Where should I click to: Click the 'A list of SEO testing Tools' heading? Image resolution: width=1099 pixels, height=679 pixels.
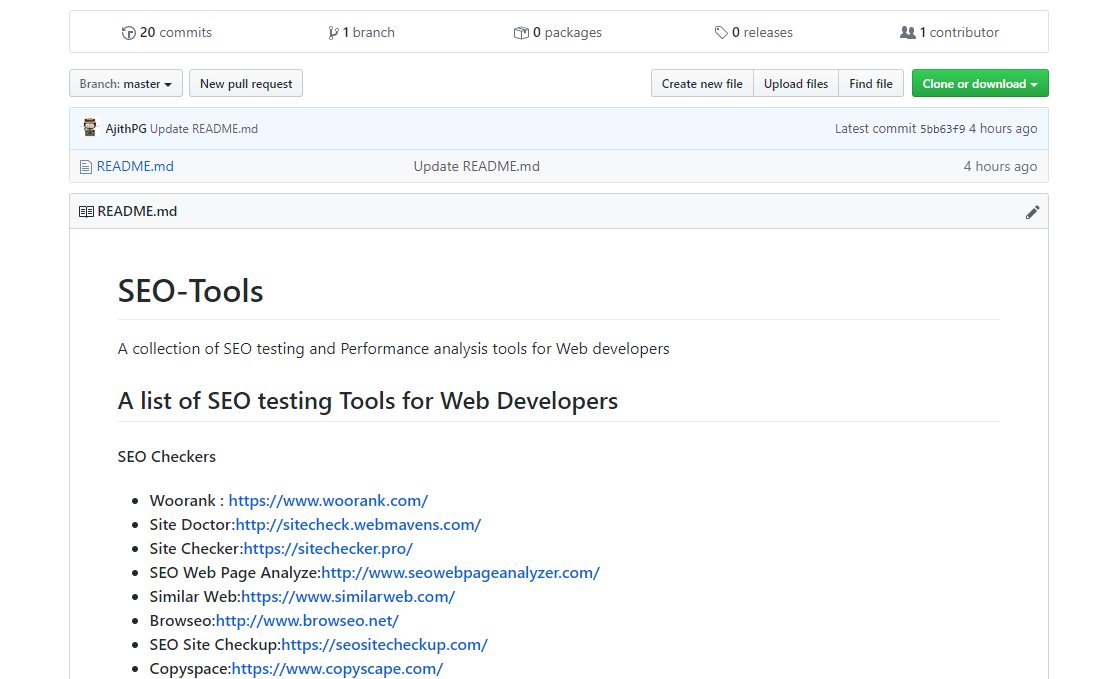[368, 401]
